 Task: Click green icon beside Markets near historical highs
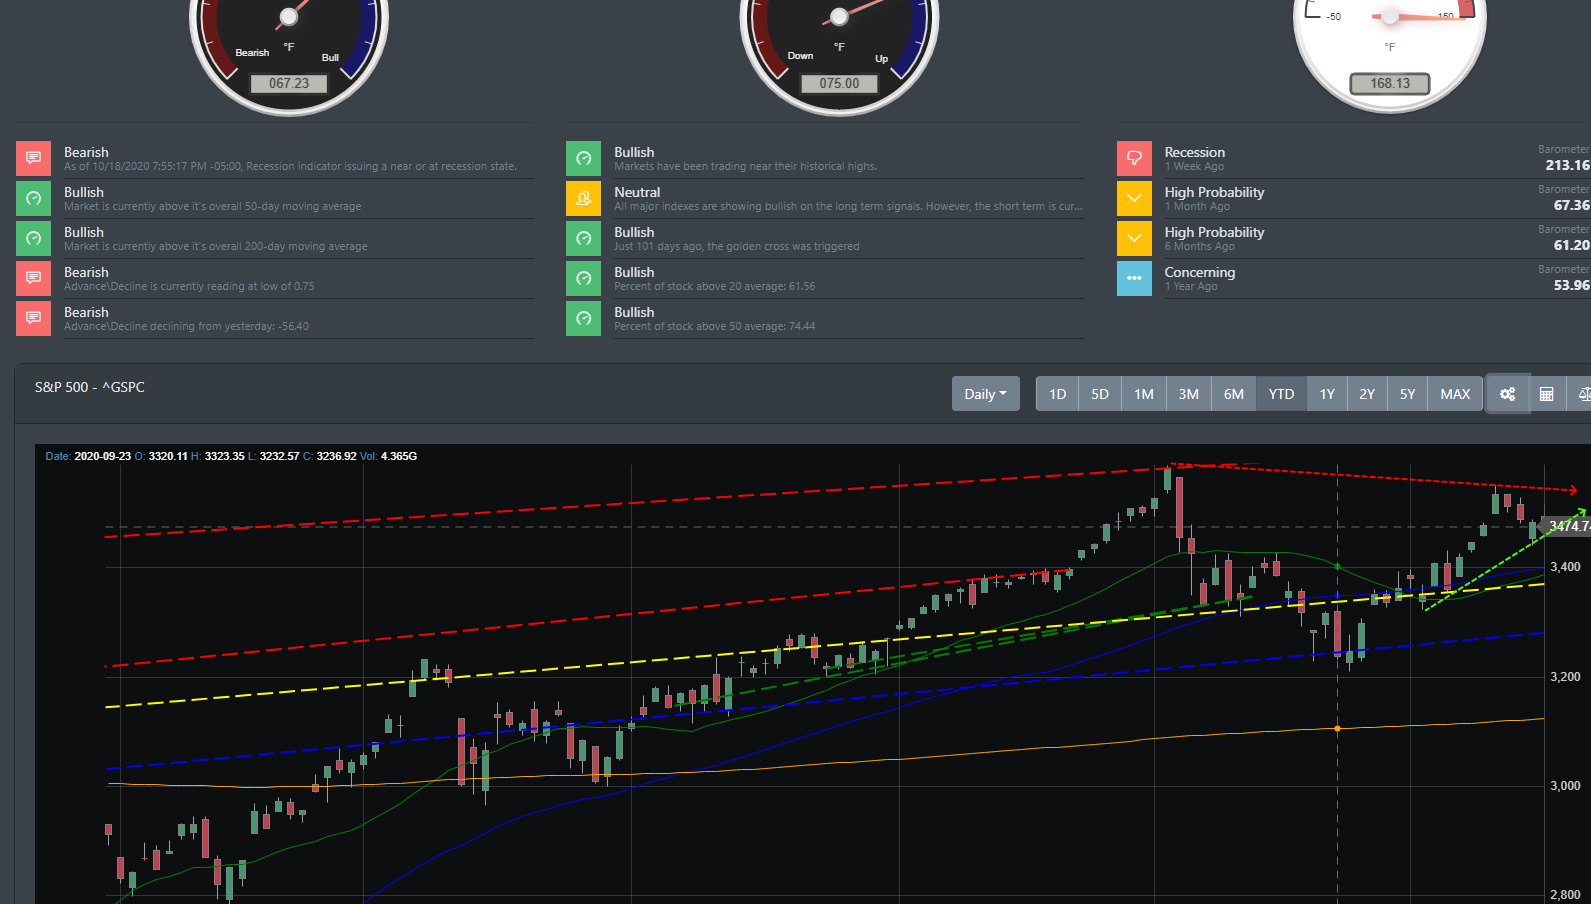coord(583,158)
